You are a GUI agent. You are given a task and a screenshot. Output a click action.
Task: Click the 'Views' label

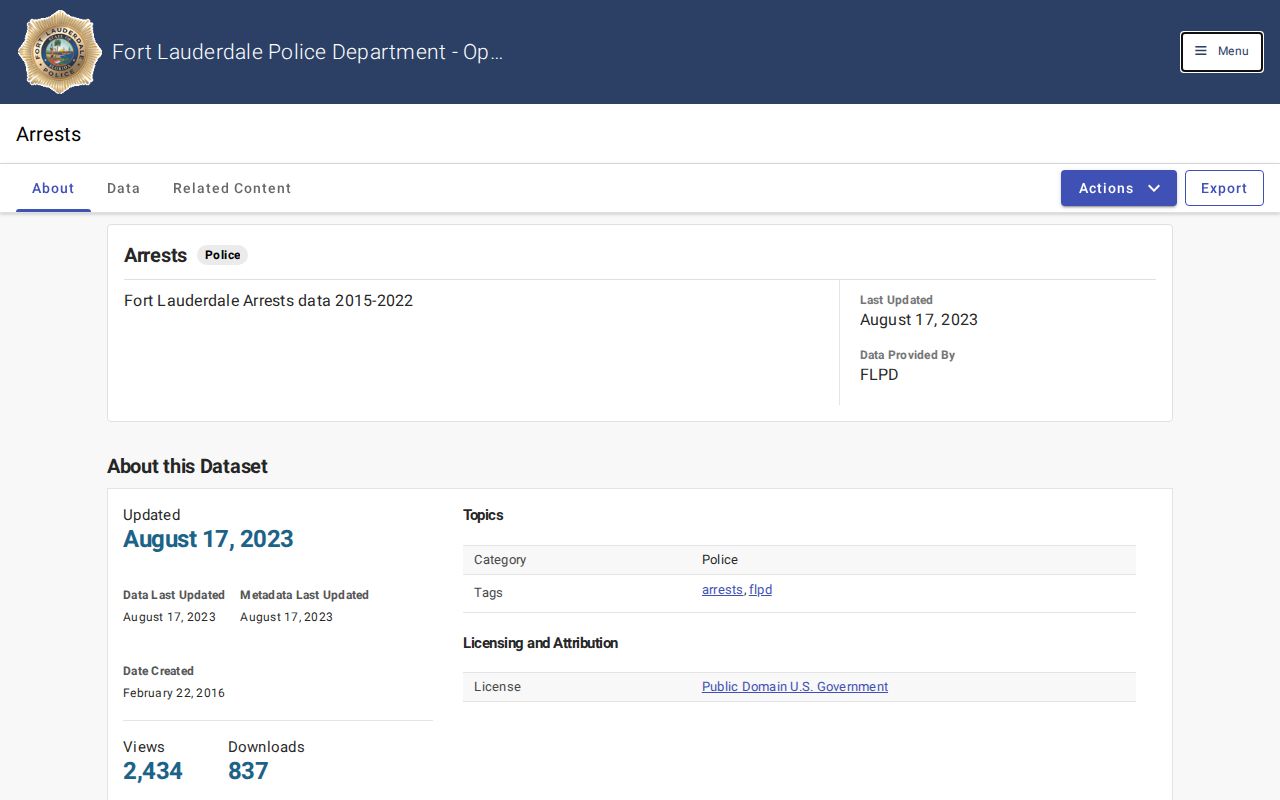point(144,747)
